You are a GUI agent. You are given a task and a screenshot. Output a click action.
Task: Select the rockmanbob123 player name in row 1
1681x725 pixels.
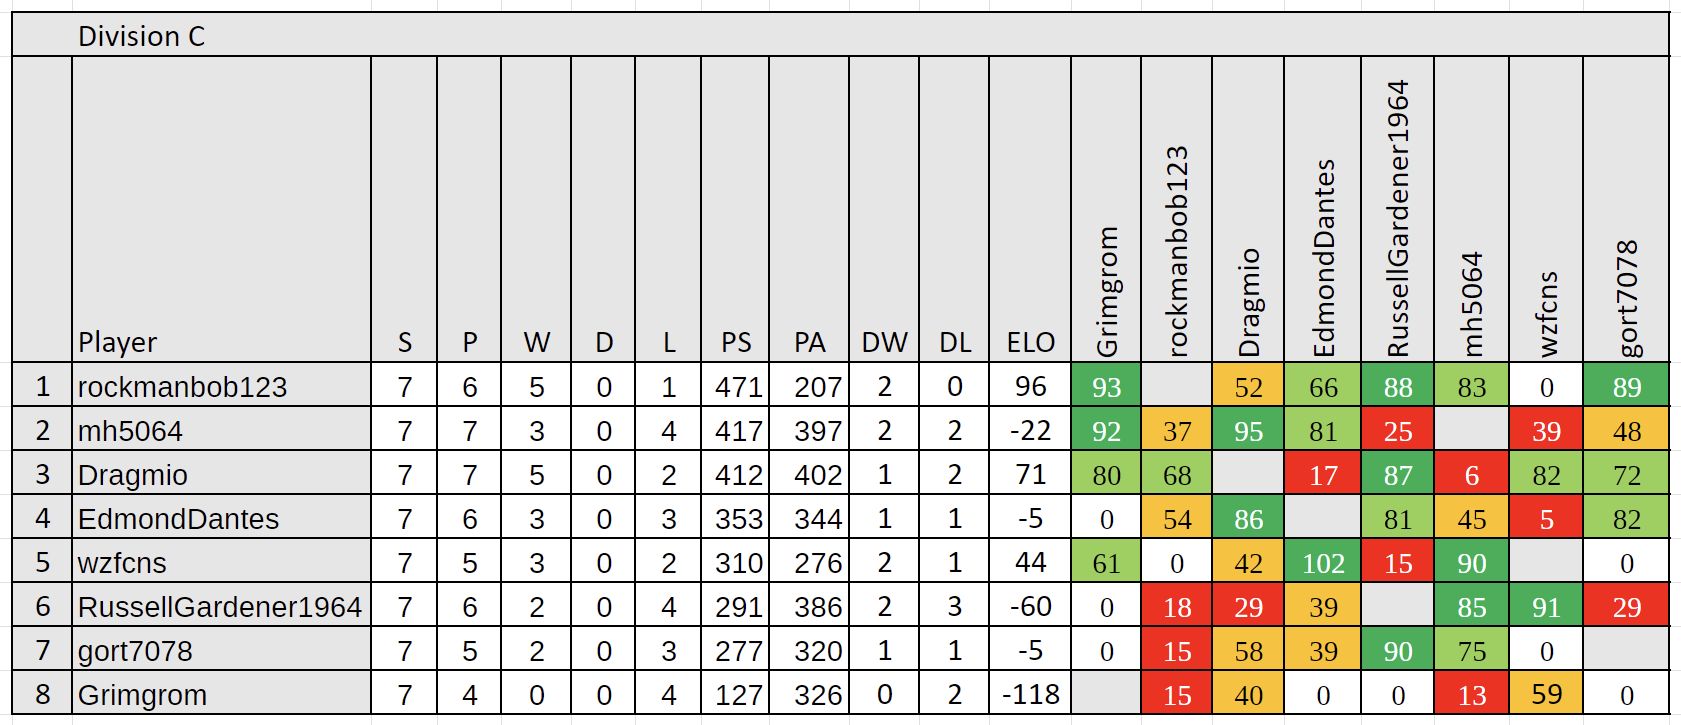(183, 387)
